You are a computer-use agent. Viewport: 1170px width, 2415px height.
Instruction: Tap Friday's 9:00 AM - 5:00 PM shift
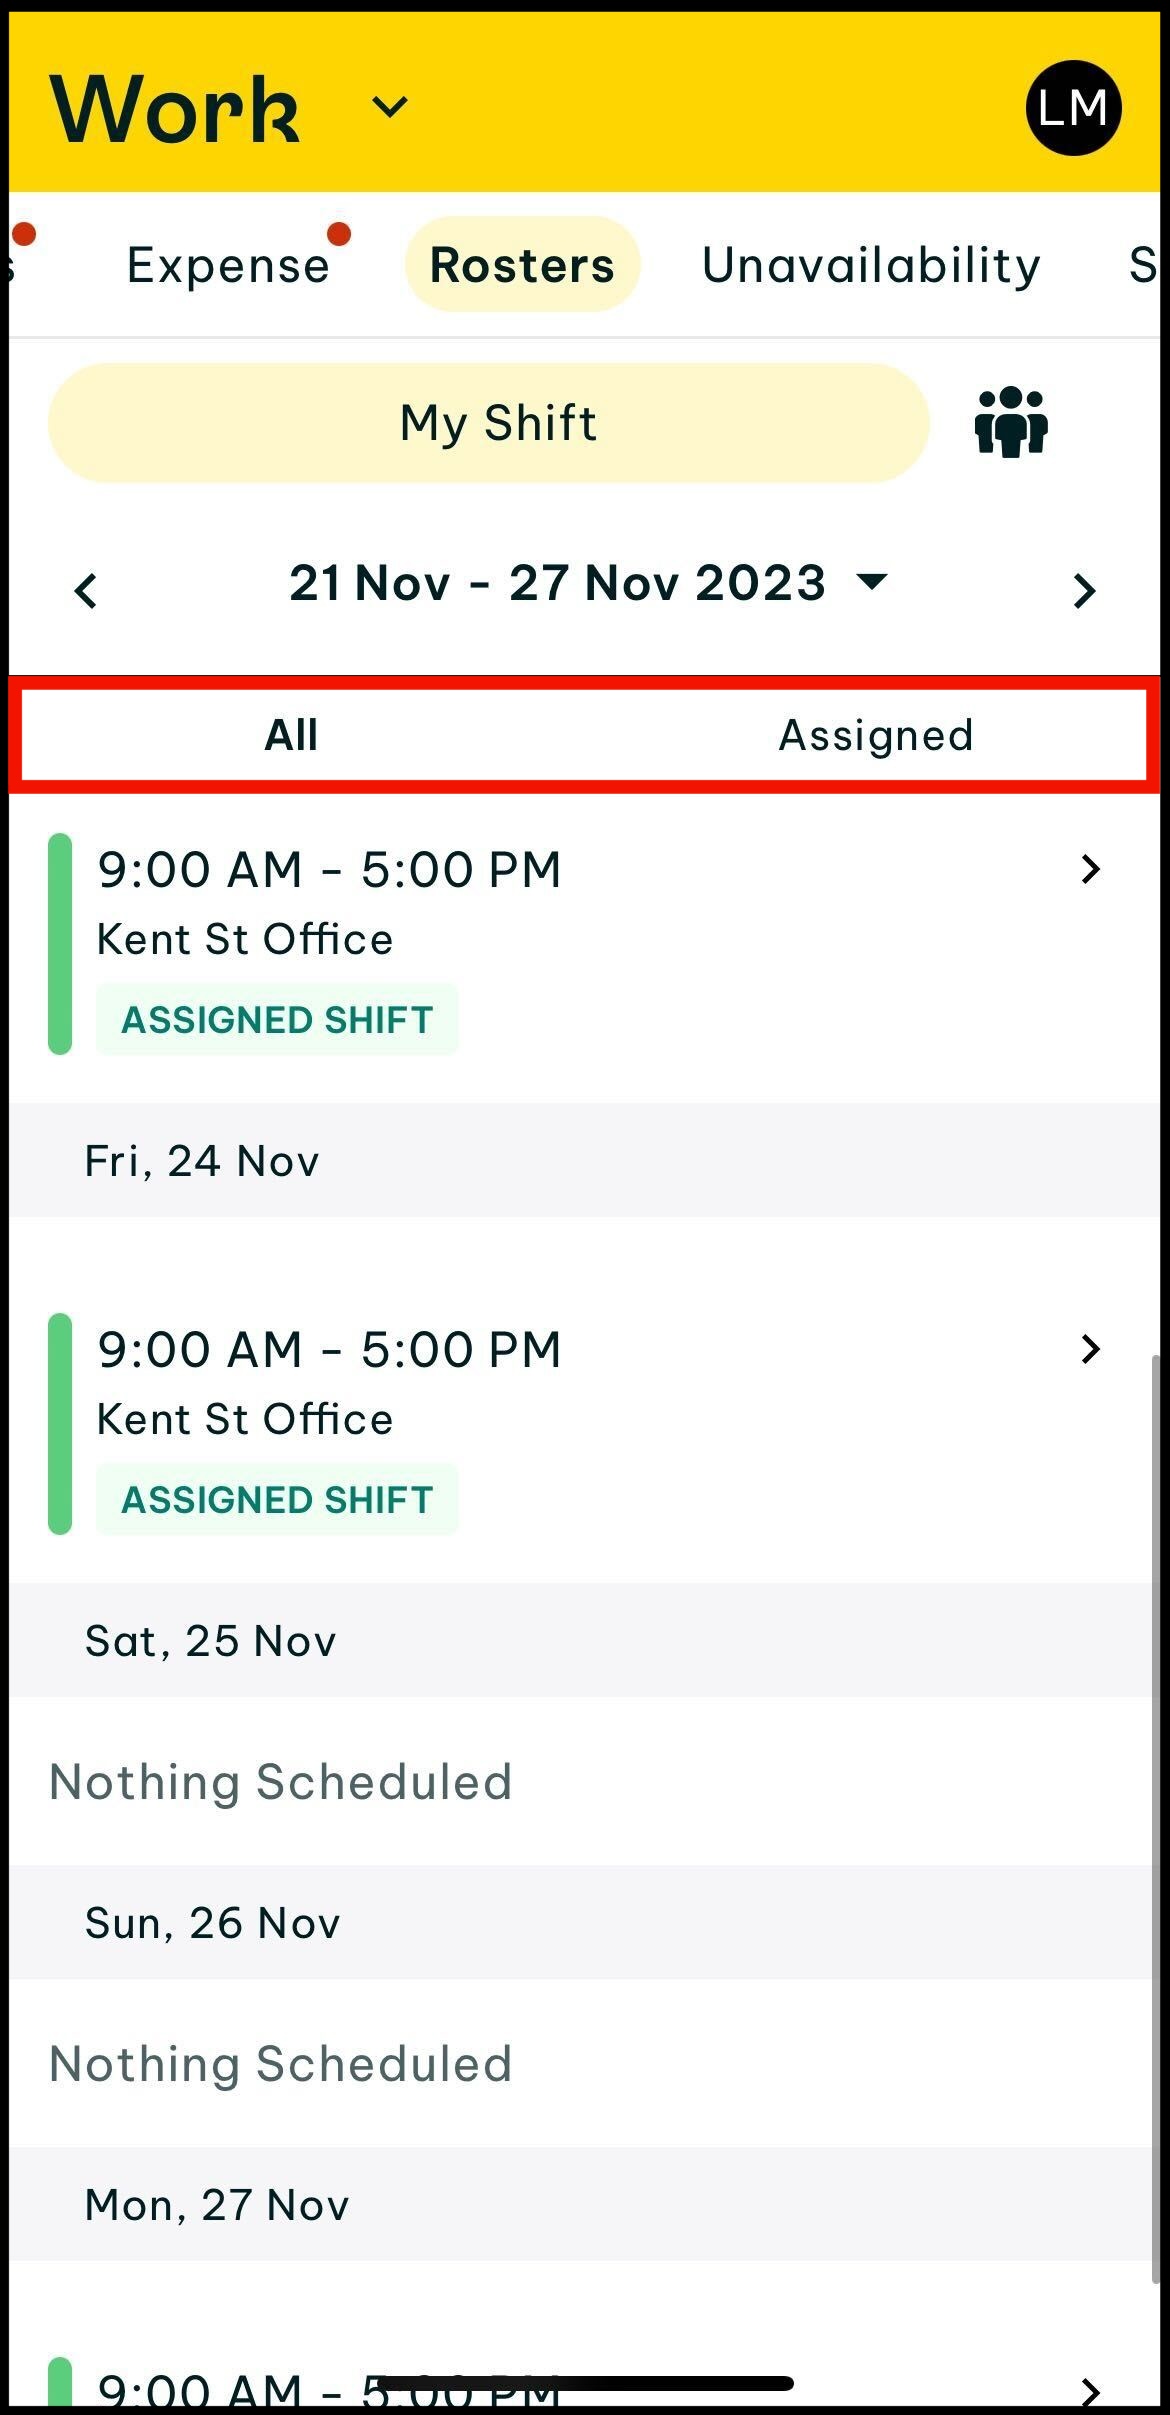pyautogui.click(x=330, y=1349)
